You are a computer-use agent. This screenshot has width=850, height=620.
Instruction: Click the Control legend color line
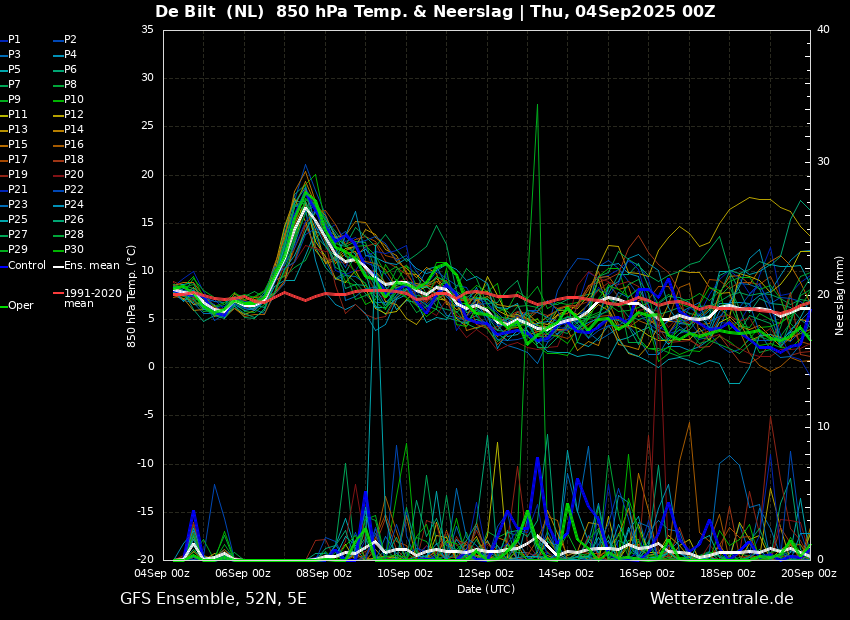pos(3,266)
